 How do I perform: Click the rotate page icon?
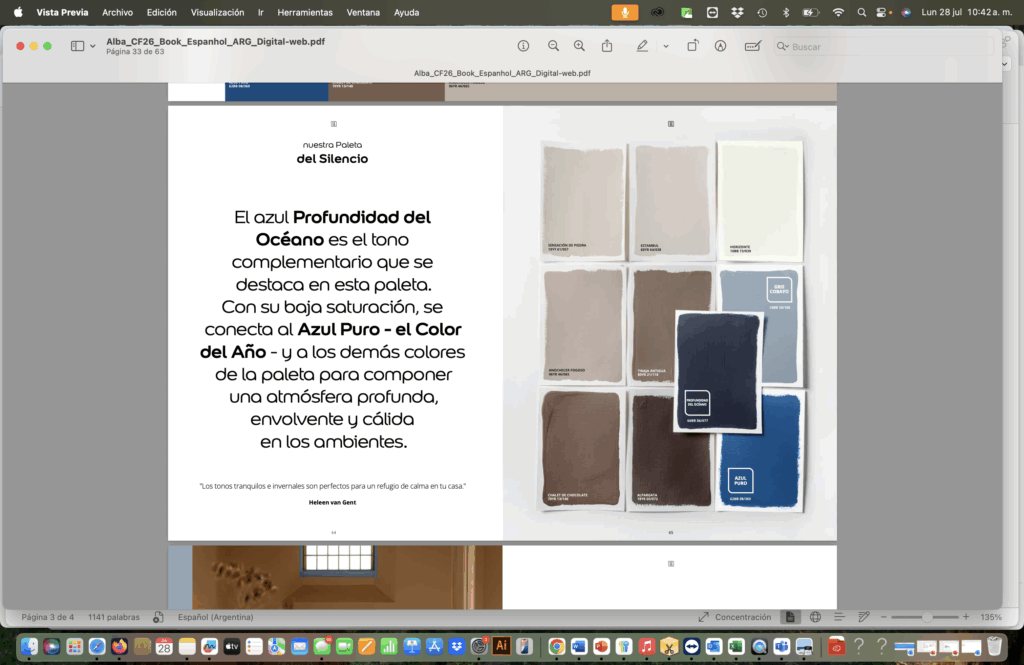pos(693,46)
